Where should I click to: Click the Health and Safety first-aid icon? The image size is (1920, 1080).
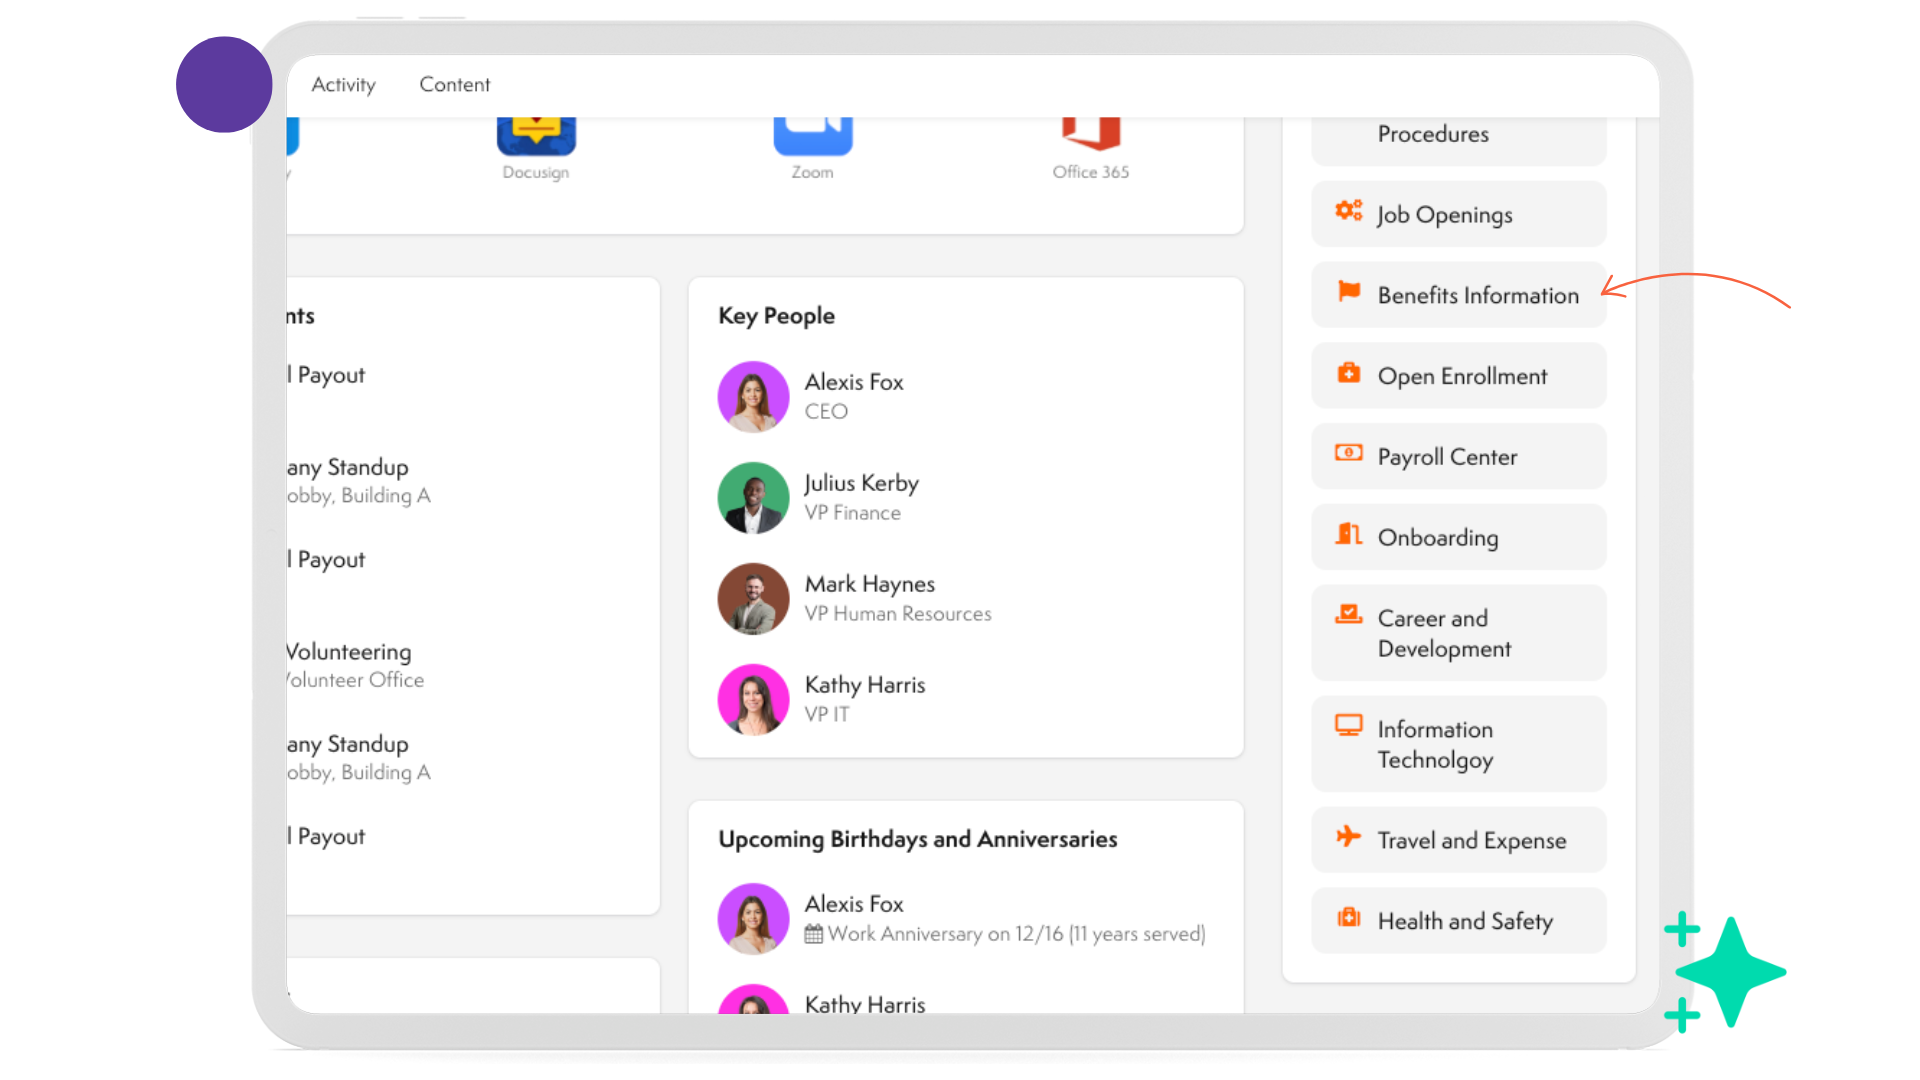[x=1348, y=918]
